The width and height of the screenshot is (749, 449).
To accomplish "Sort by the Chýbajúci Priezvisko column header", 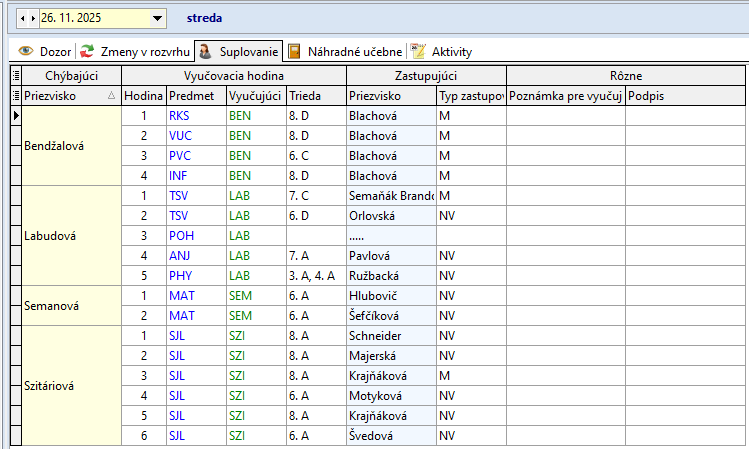I will (64, 96).
